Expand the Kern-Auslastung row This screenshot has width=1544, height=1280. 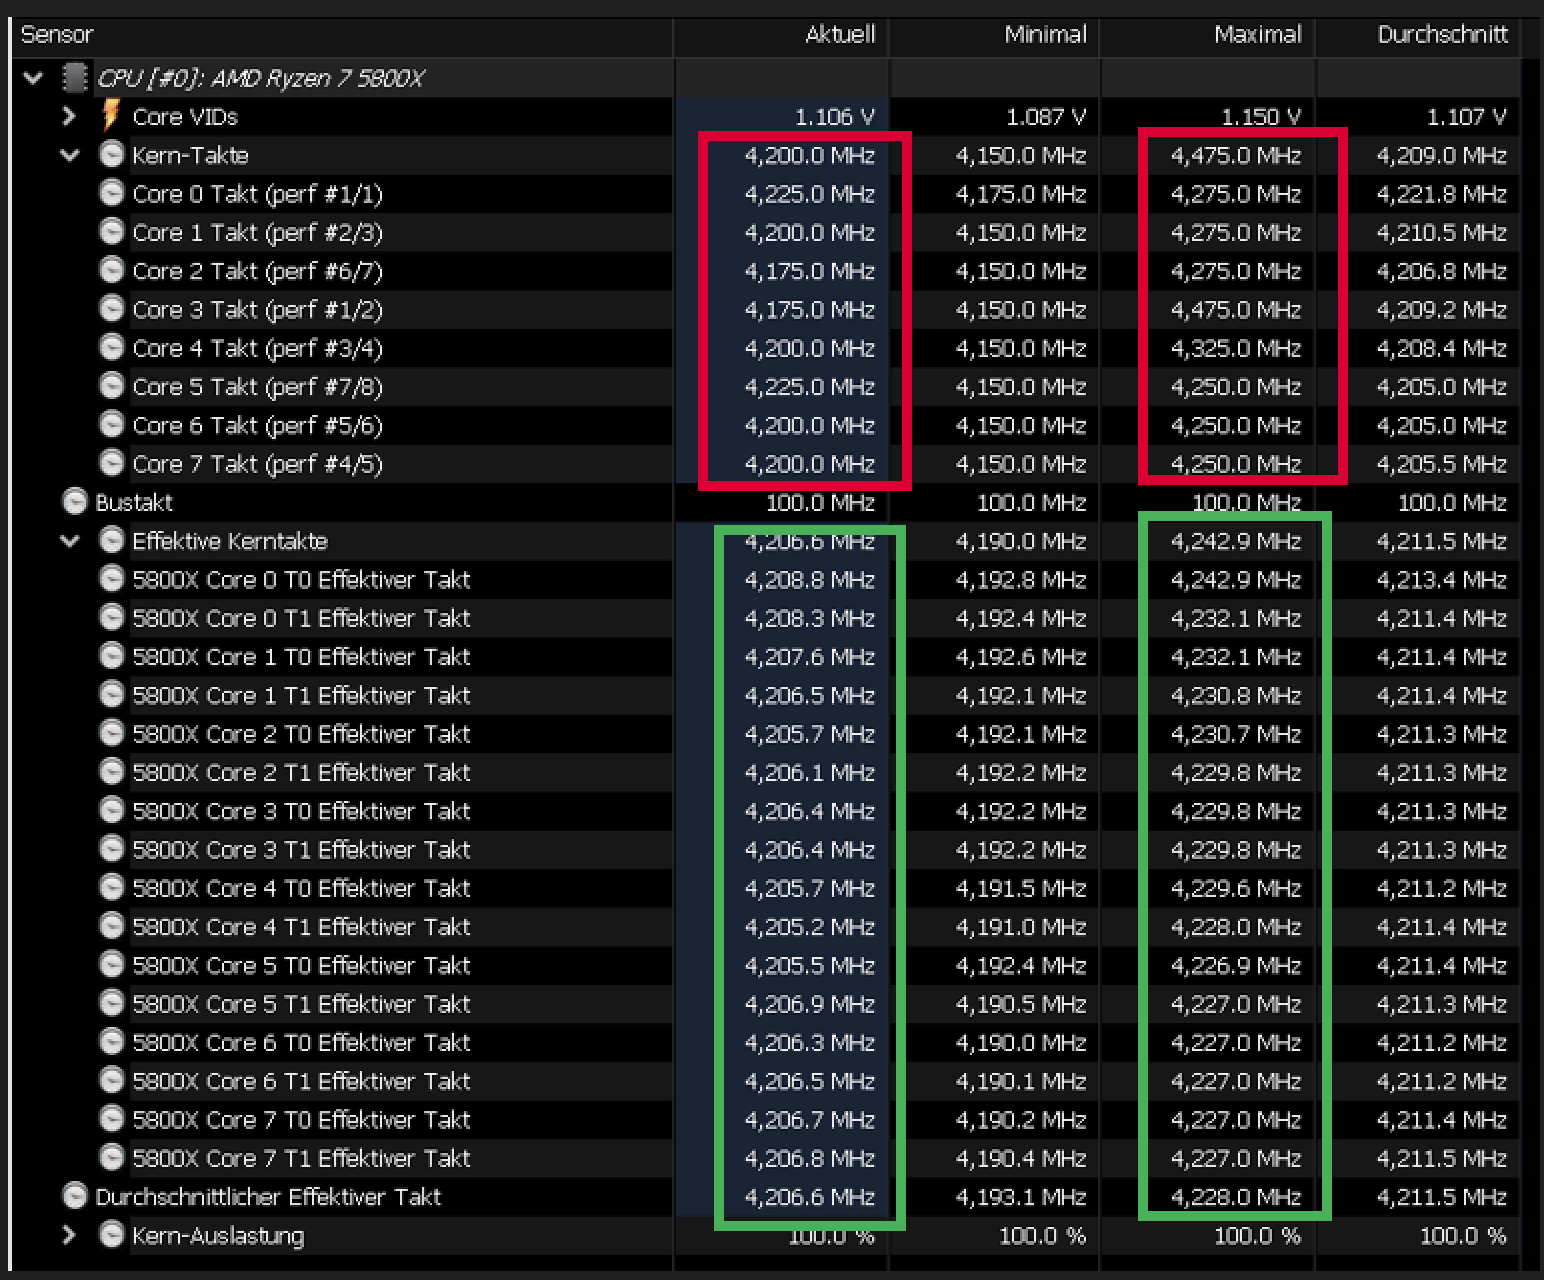point(69,1235)
